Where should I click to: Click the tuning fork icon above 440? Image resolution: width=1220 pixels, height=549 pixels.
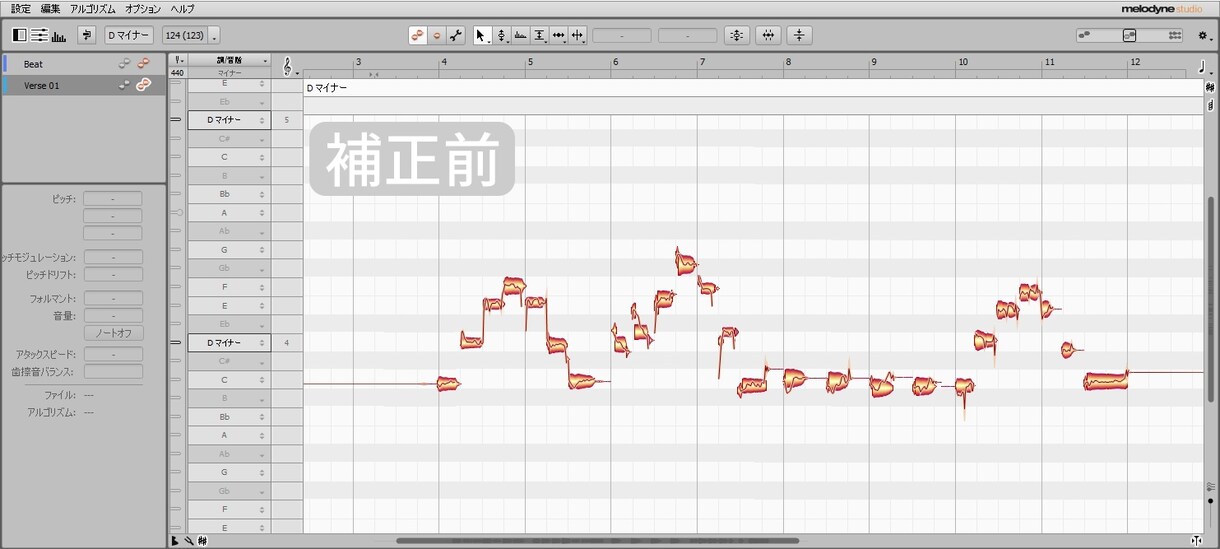tap(178, 60)
